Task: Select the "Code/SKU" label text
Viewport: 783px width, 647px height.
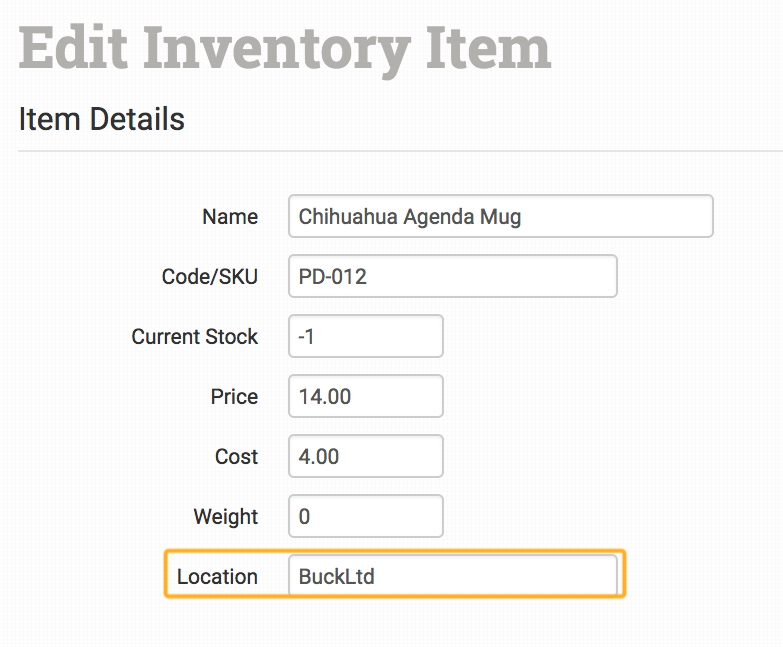Action: coord(210,277)
